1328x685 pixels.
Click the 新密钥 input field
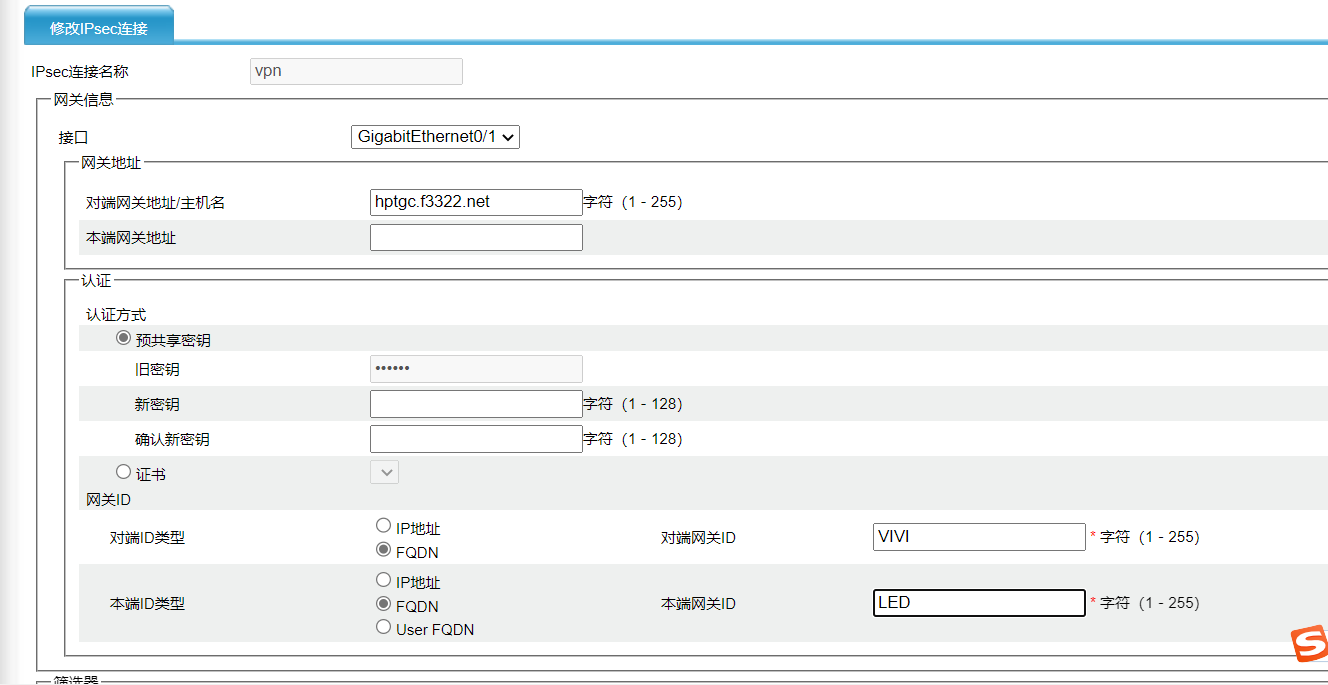tap(476, 404)
